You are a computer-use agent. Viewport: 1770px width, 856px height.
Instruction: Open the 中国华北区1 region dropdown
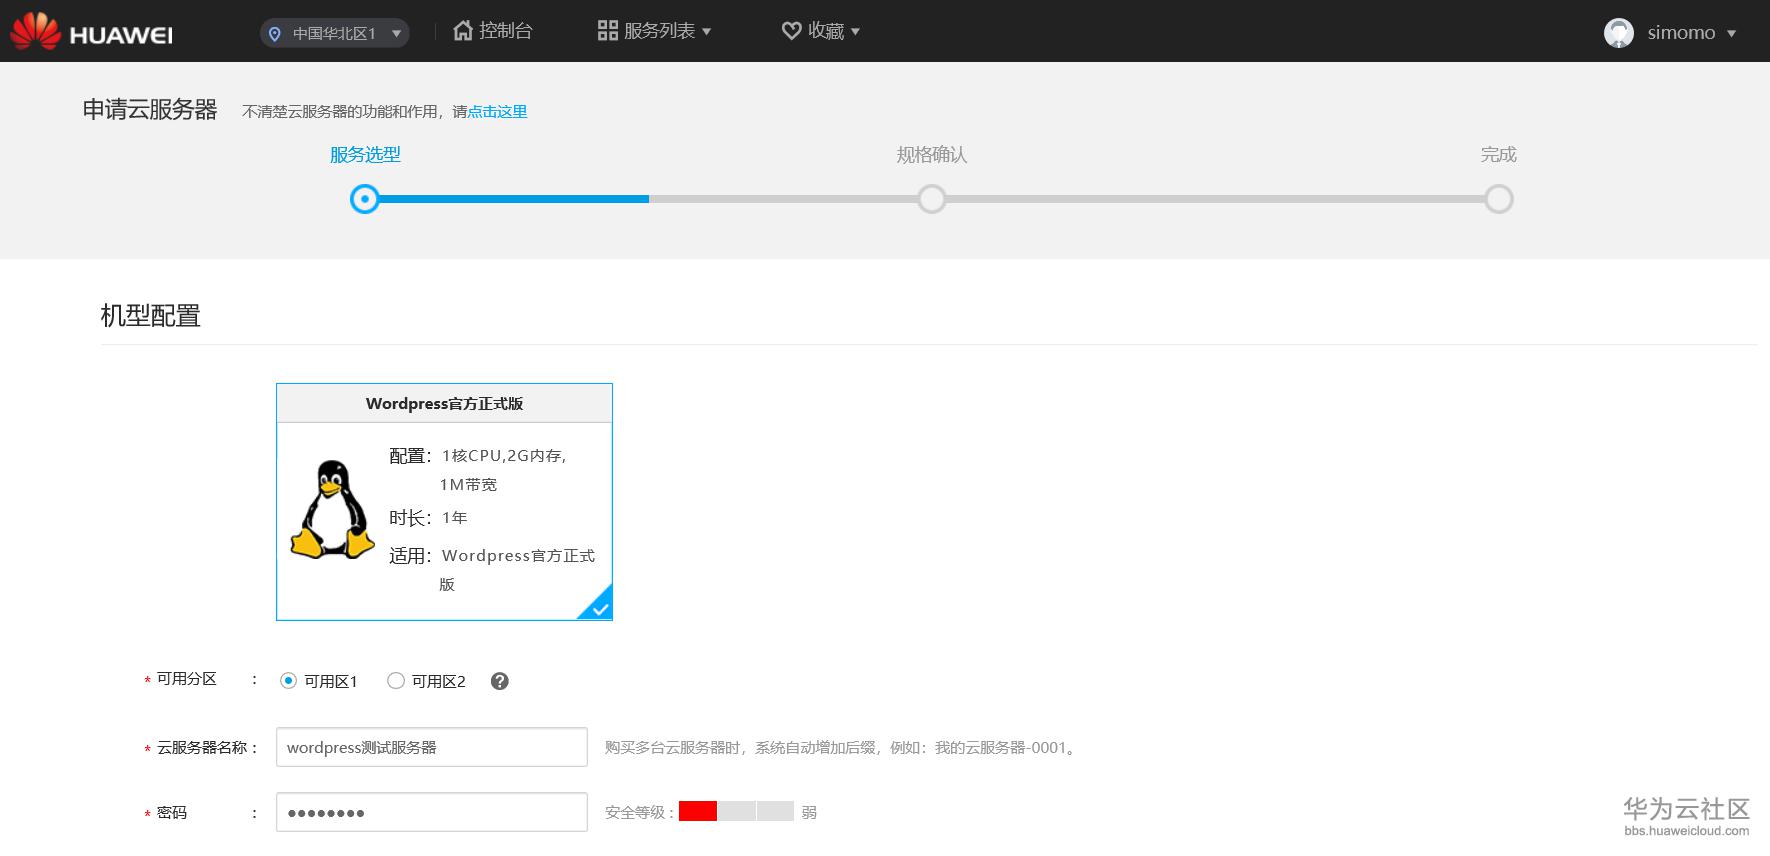point(334,34)
